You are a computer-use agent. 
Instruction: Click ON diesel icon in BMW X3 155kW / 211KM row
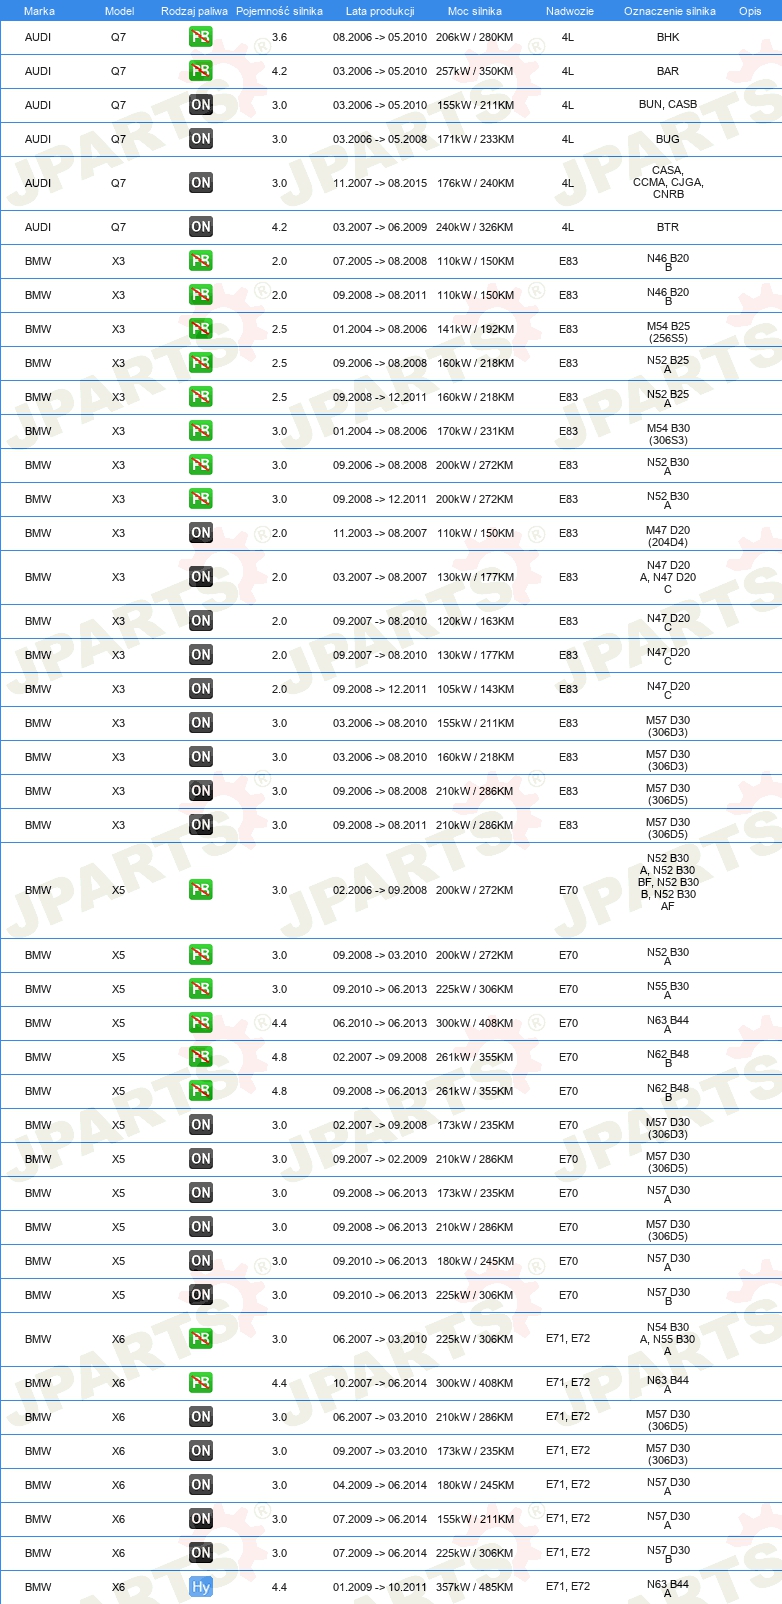coord(201,723)
